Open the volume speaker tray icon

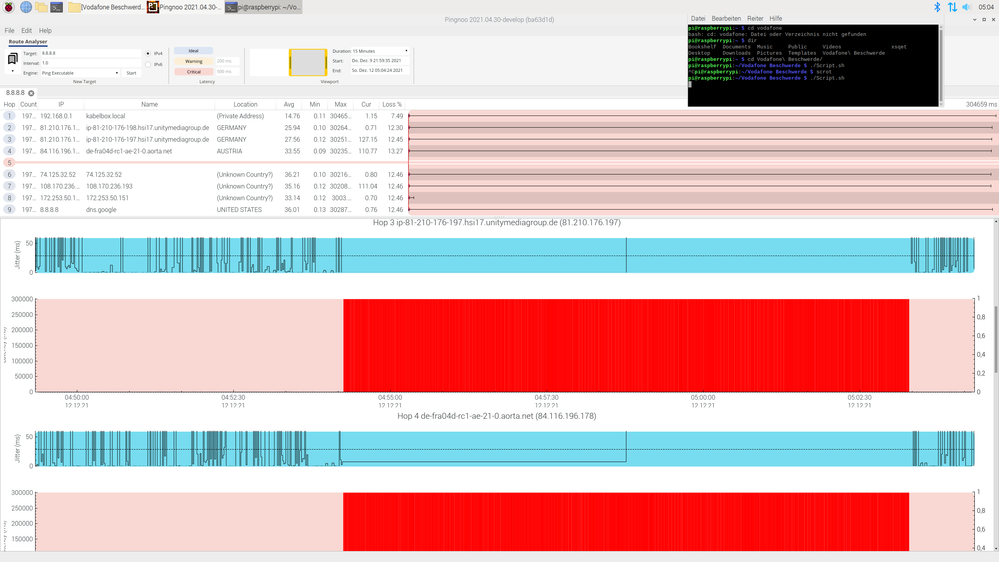(x=967, y=7)
